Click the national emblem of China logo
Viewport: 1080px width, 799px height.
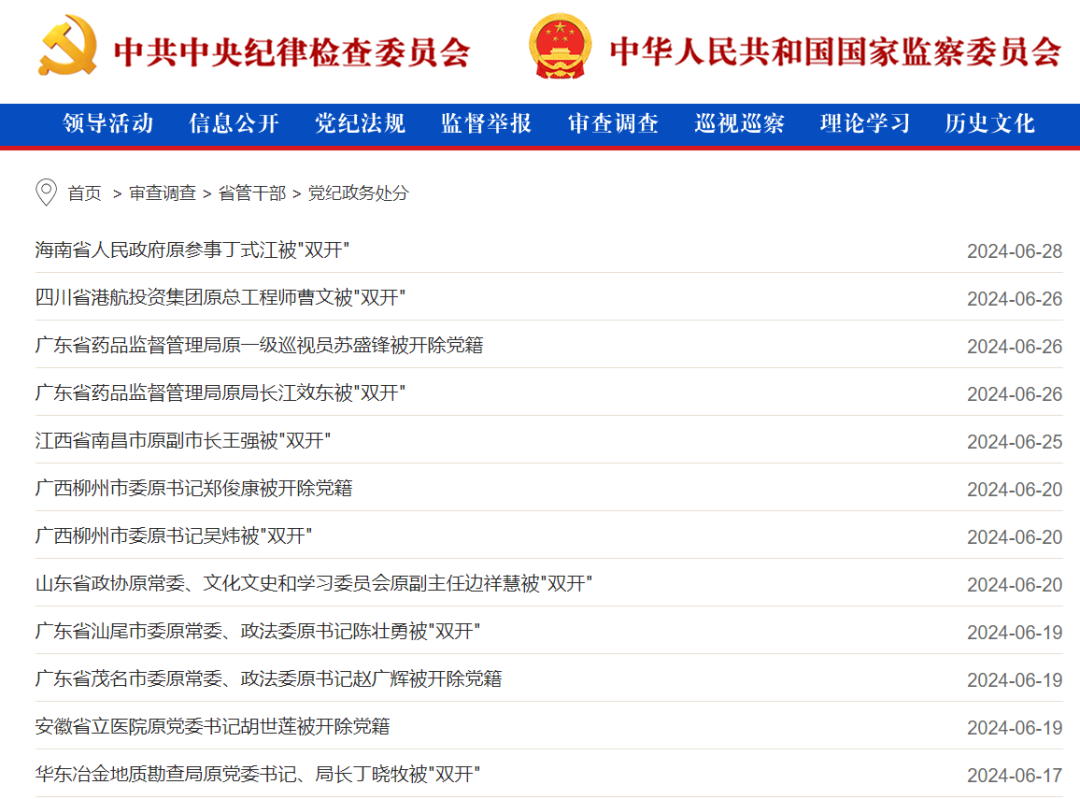point(560,46)
